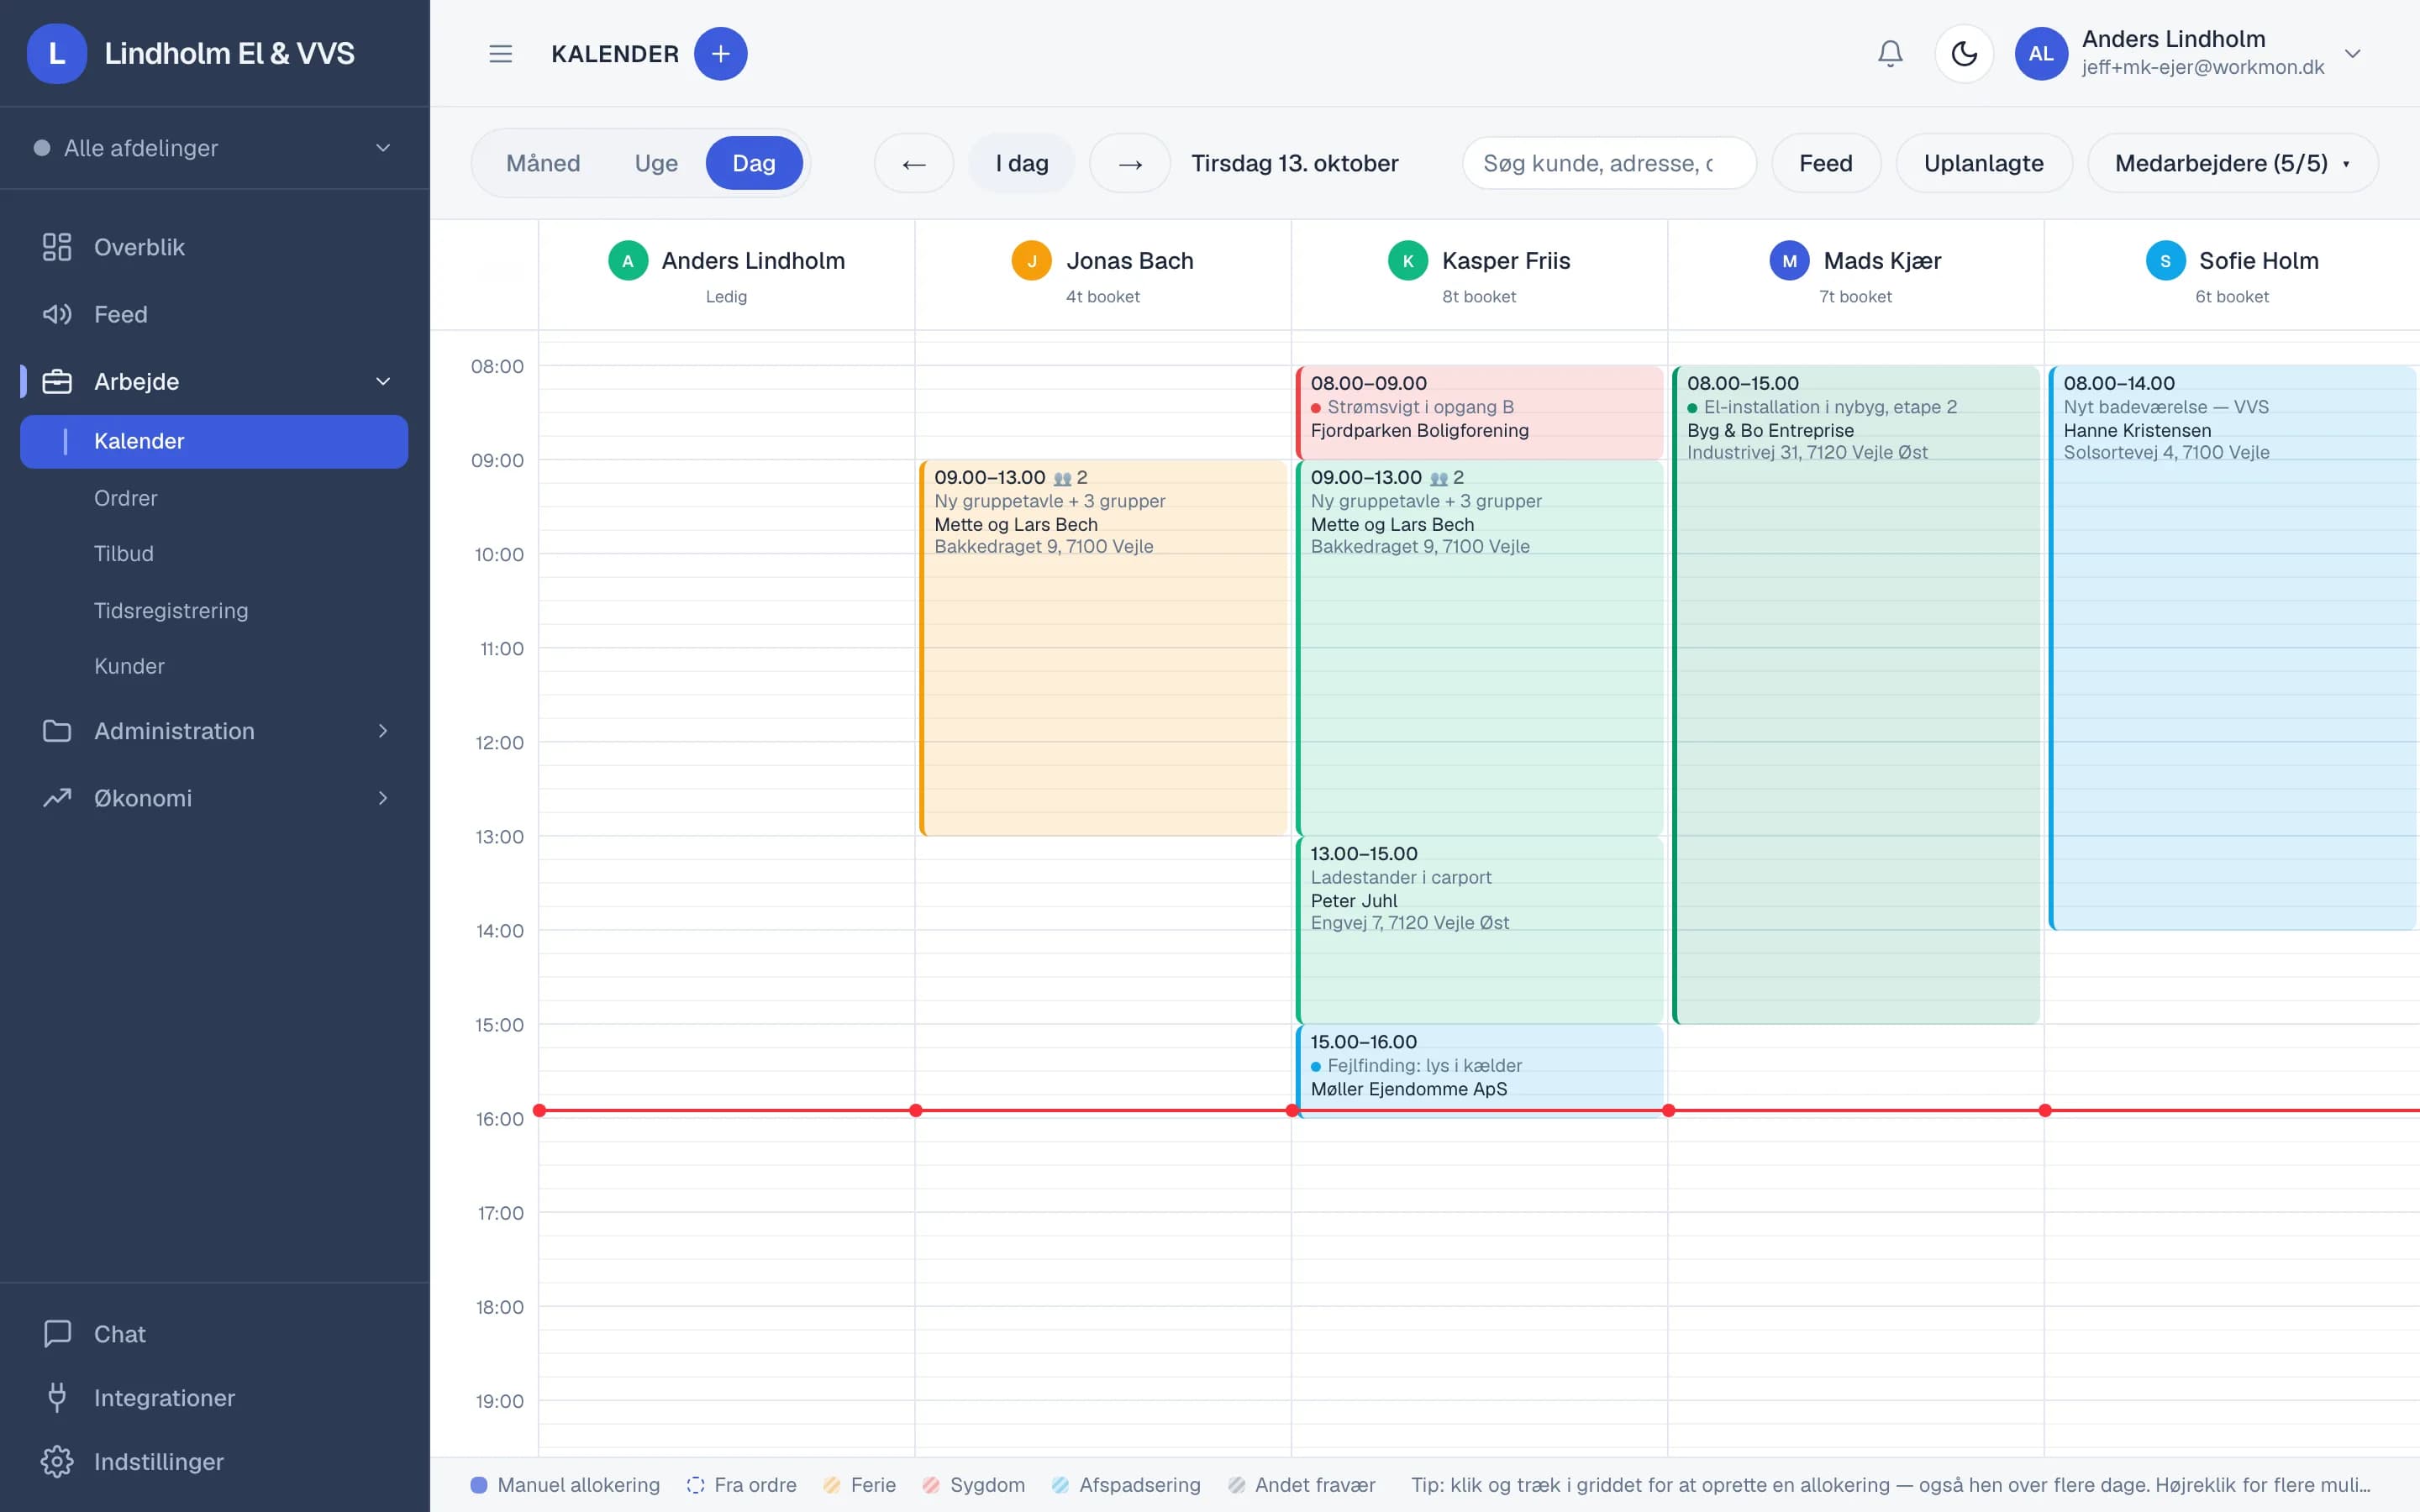2420x1512 pixels.
Task: Click Kasper Friis's avatar
Action: pyautogui.click(x=1408, y=261)
